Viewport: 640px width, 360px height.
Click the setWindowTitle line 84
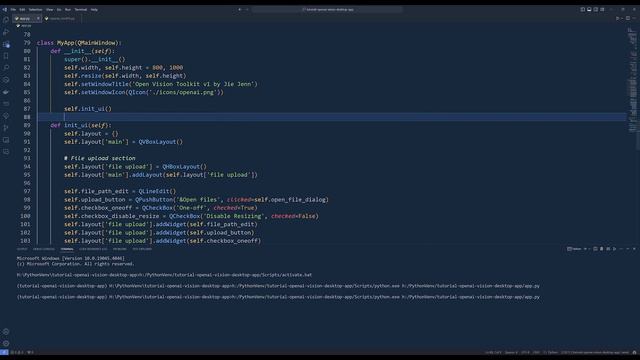click(161, 84)
